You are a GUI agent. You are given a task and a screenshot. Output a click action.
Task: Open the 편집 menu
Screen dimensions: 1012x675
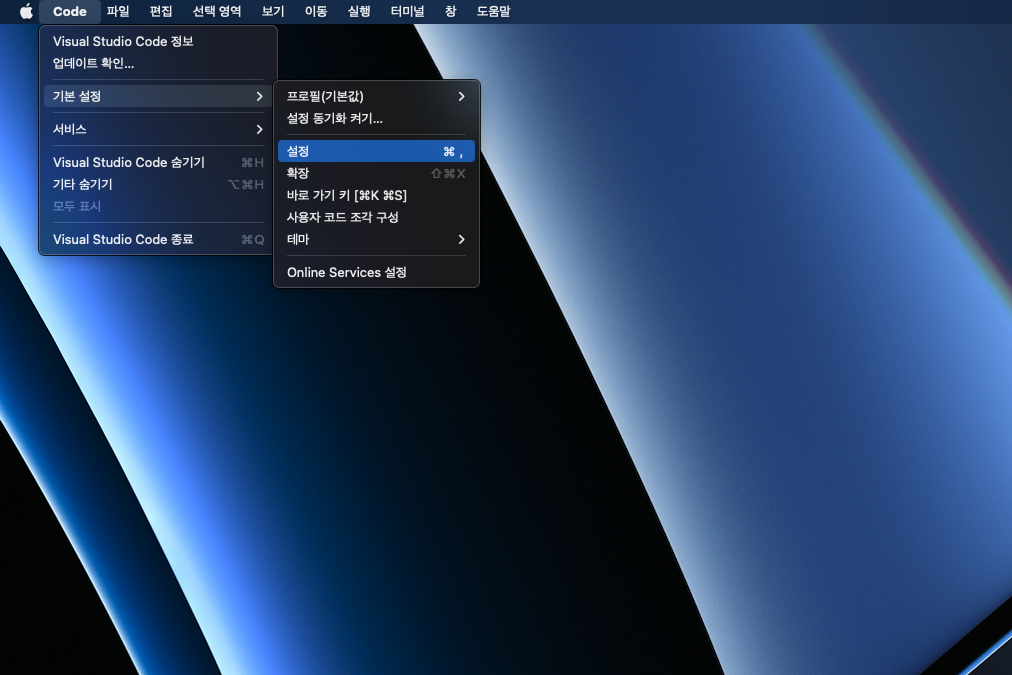[161, 12]
